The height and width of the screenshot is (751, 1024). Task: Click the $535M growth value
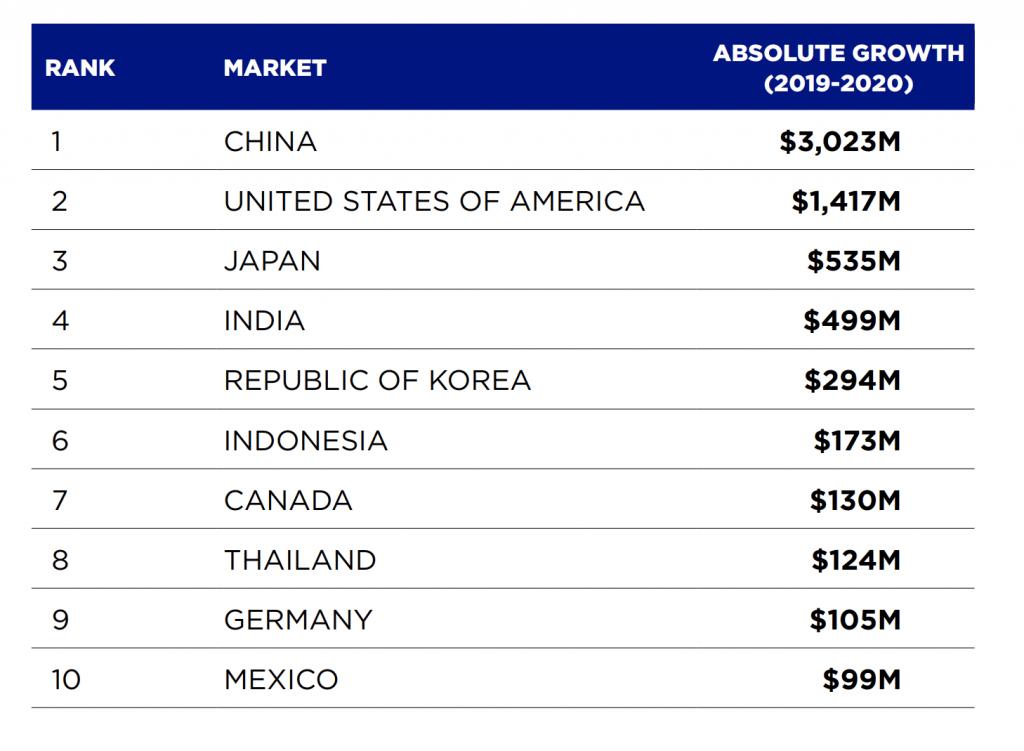(854, 261)
